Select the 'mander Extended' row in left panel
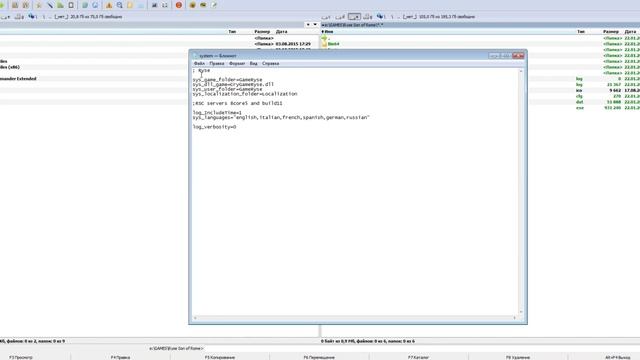Screen dimensions: 640x360 (94, 79)
